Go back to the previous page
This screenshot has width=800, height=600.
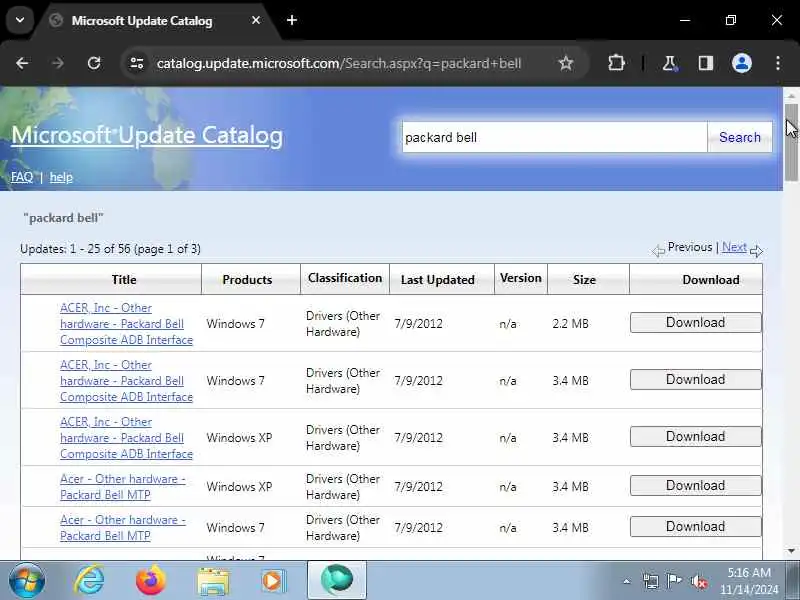click(22, 63)
